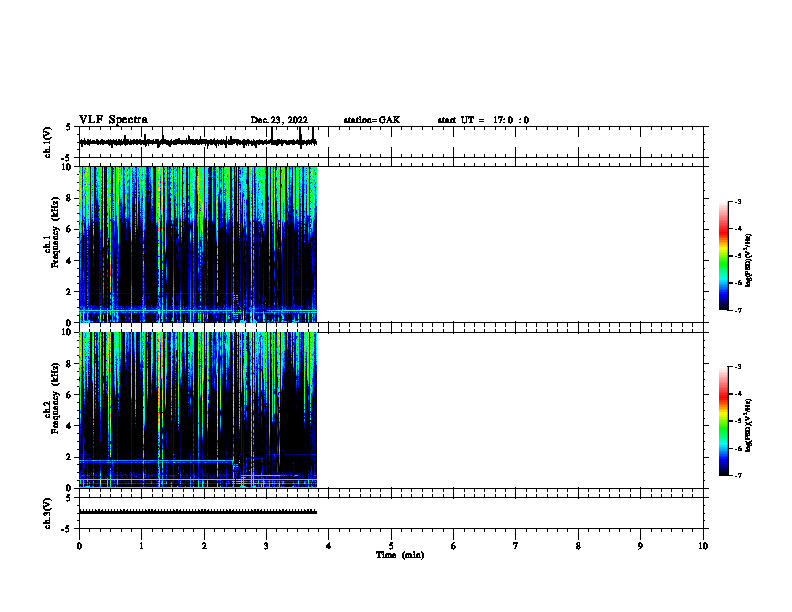Click inside the ch.1 spectrogram data

198,244
